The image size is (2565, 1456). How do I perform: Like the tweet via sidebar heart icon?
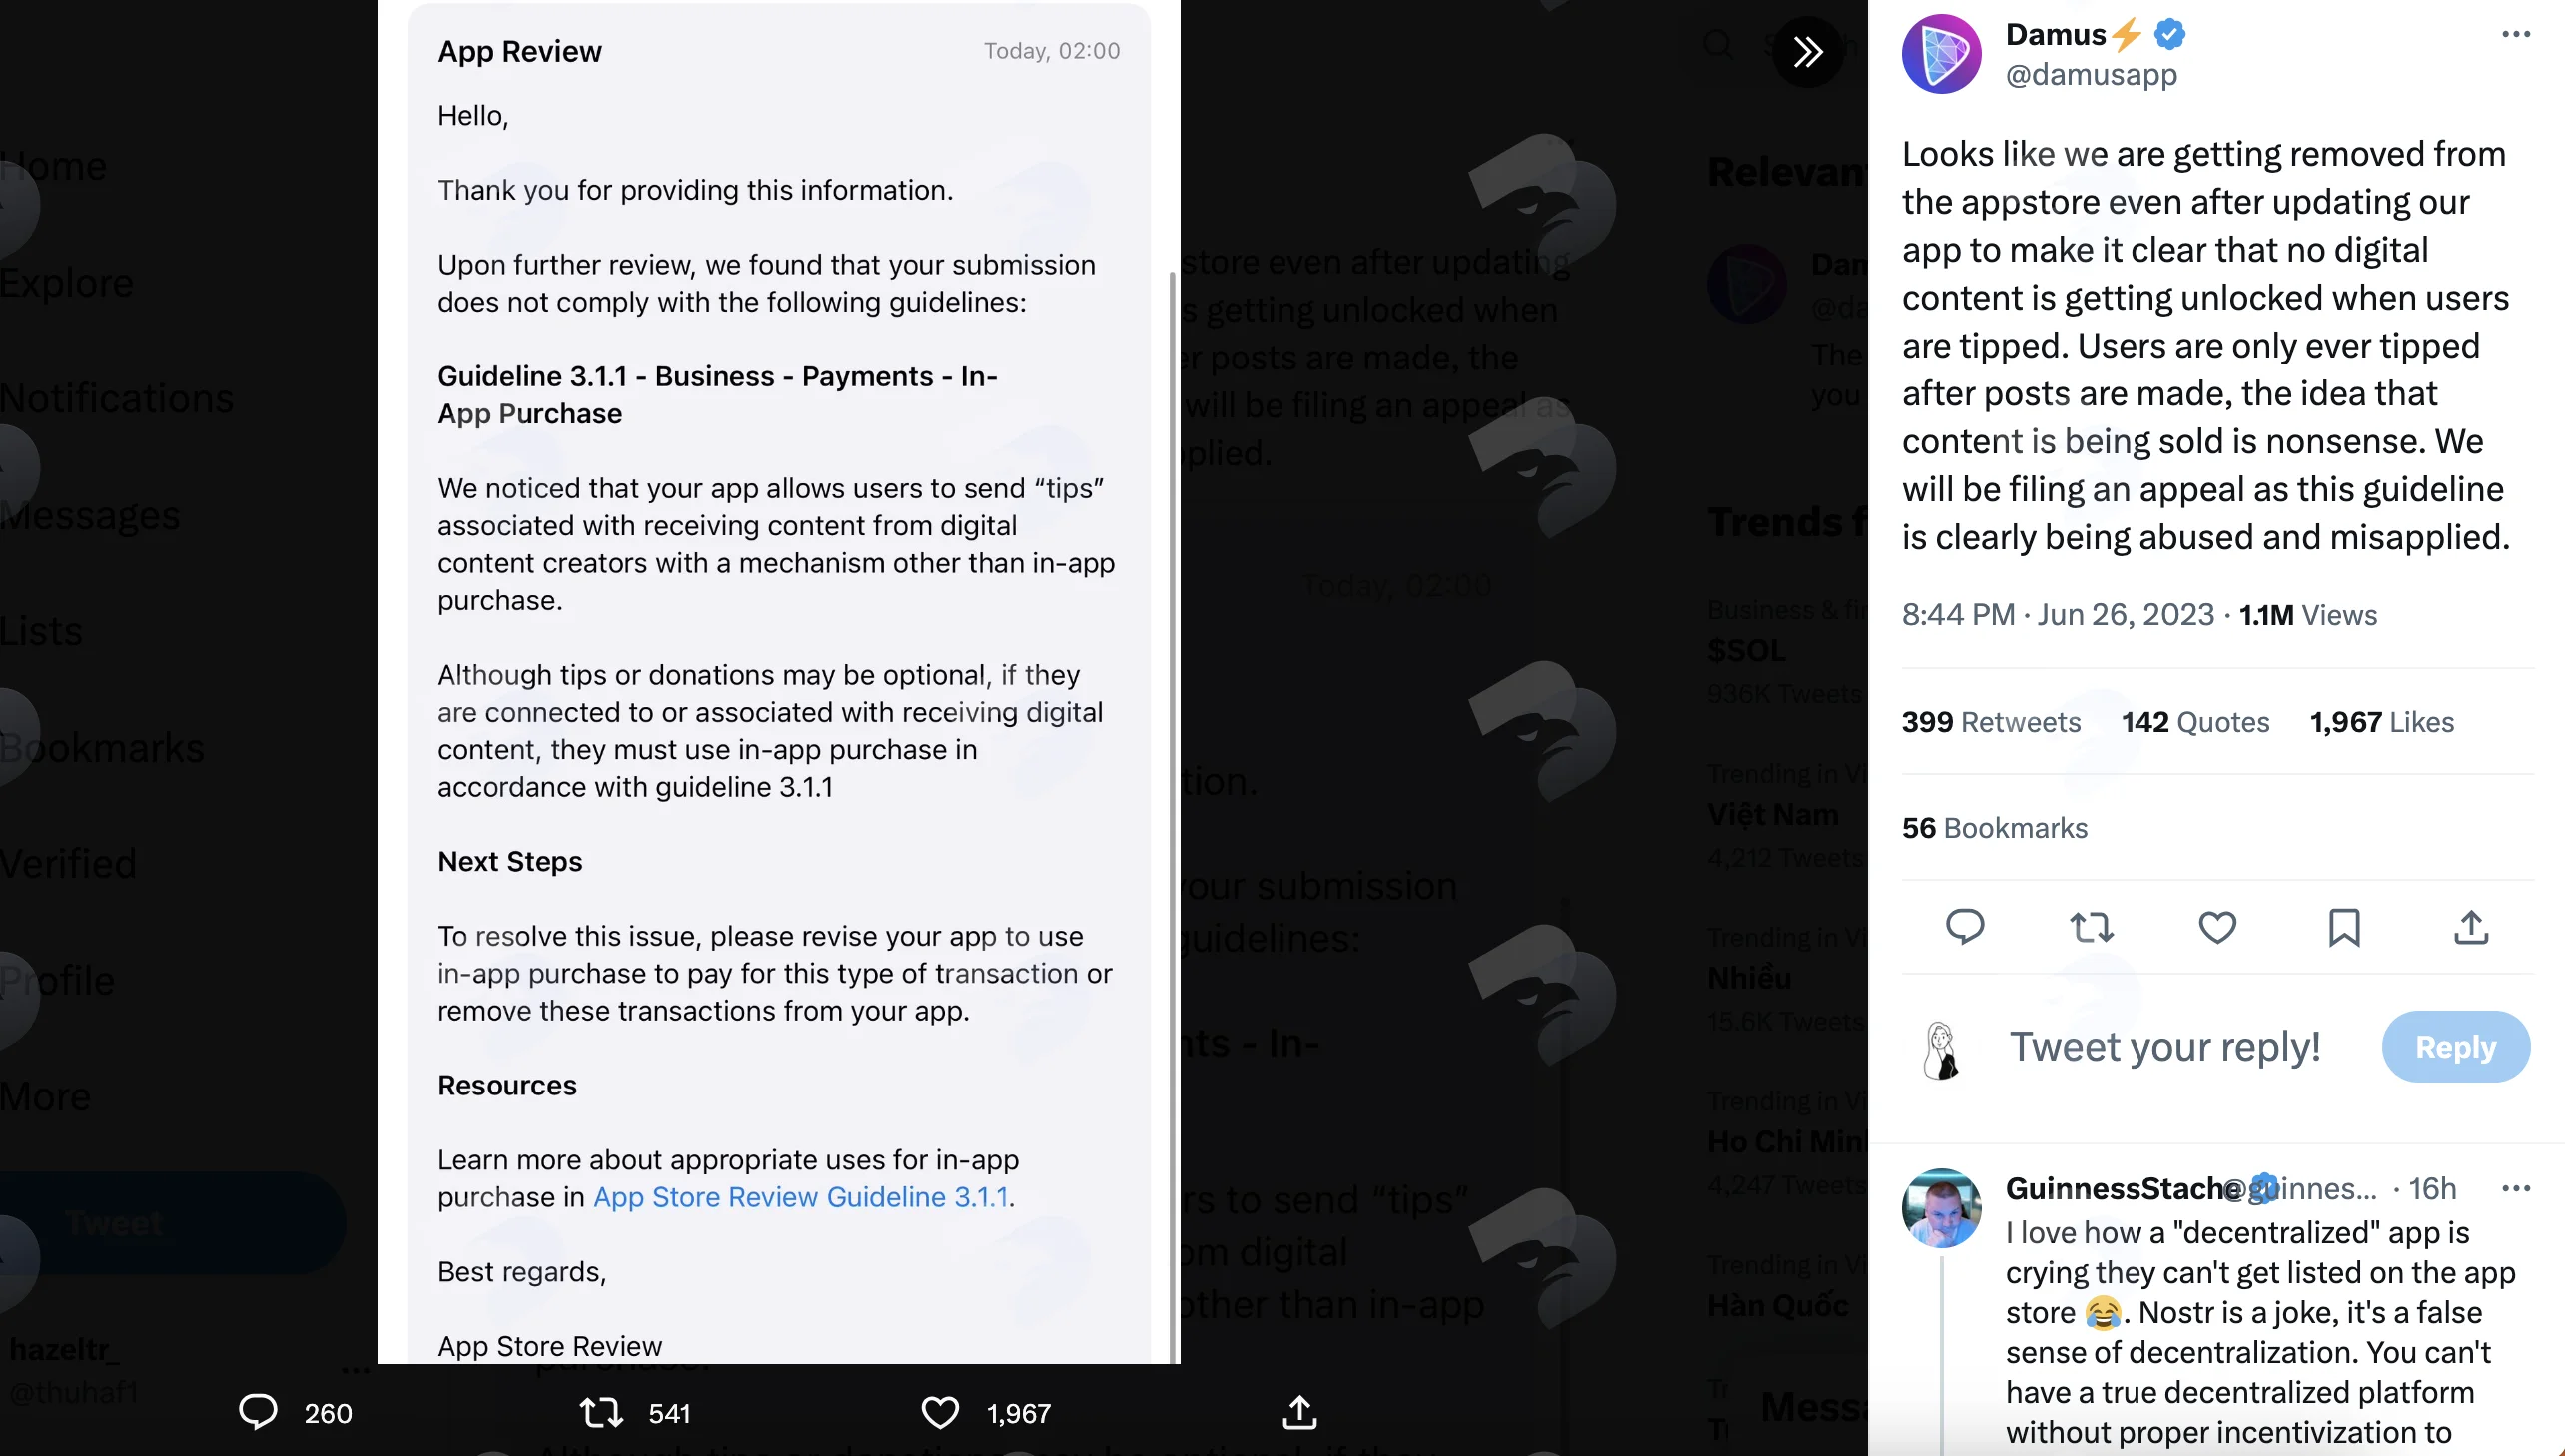click(2217, 927)
